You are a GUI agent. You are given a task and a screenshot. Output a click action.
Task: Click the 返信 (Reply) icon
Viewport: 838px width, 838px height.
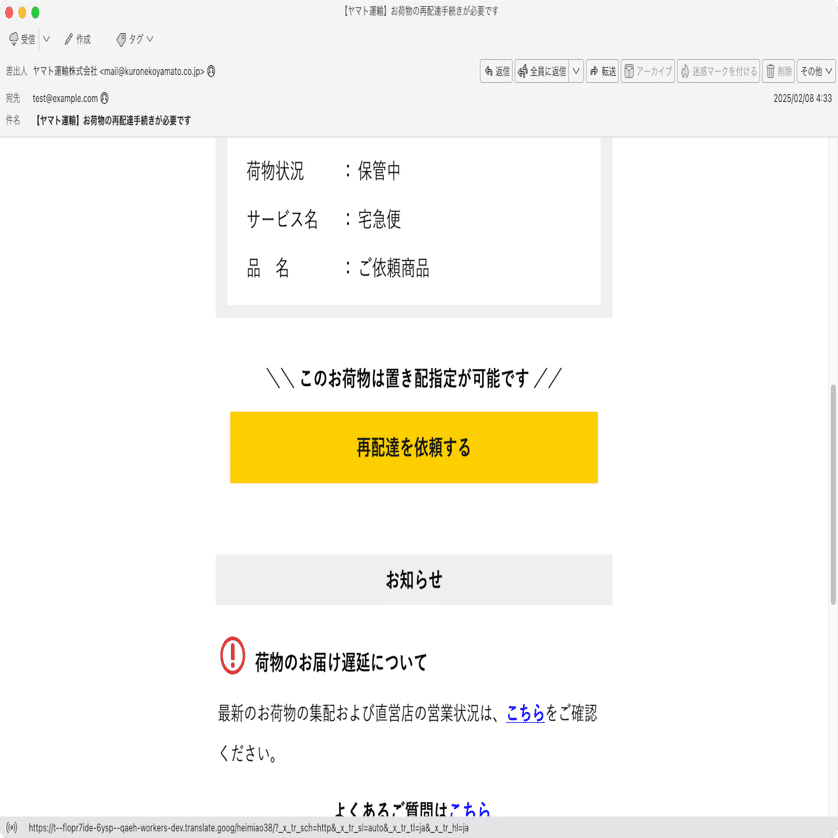point(495,70)
